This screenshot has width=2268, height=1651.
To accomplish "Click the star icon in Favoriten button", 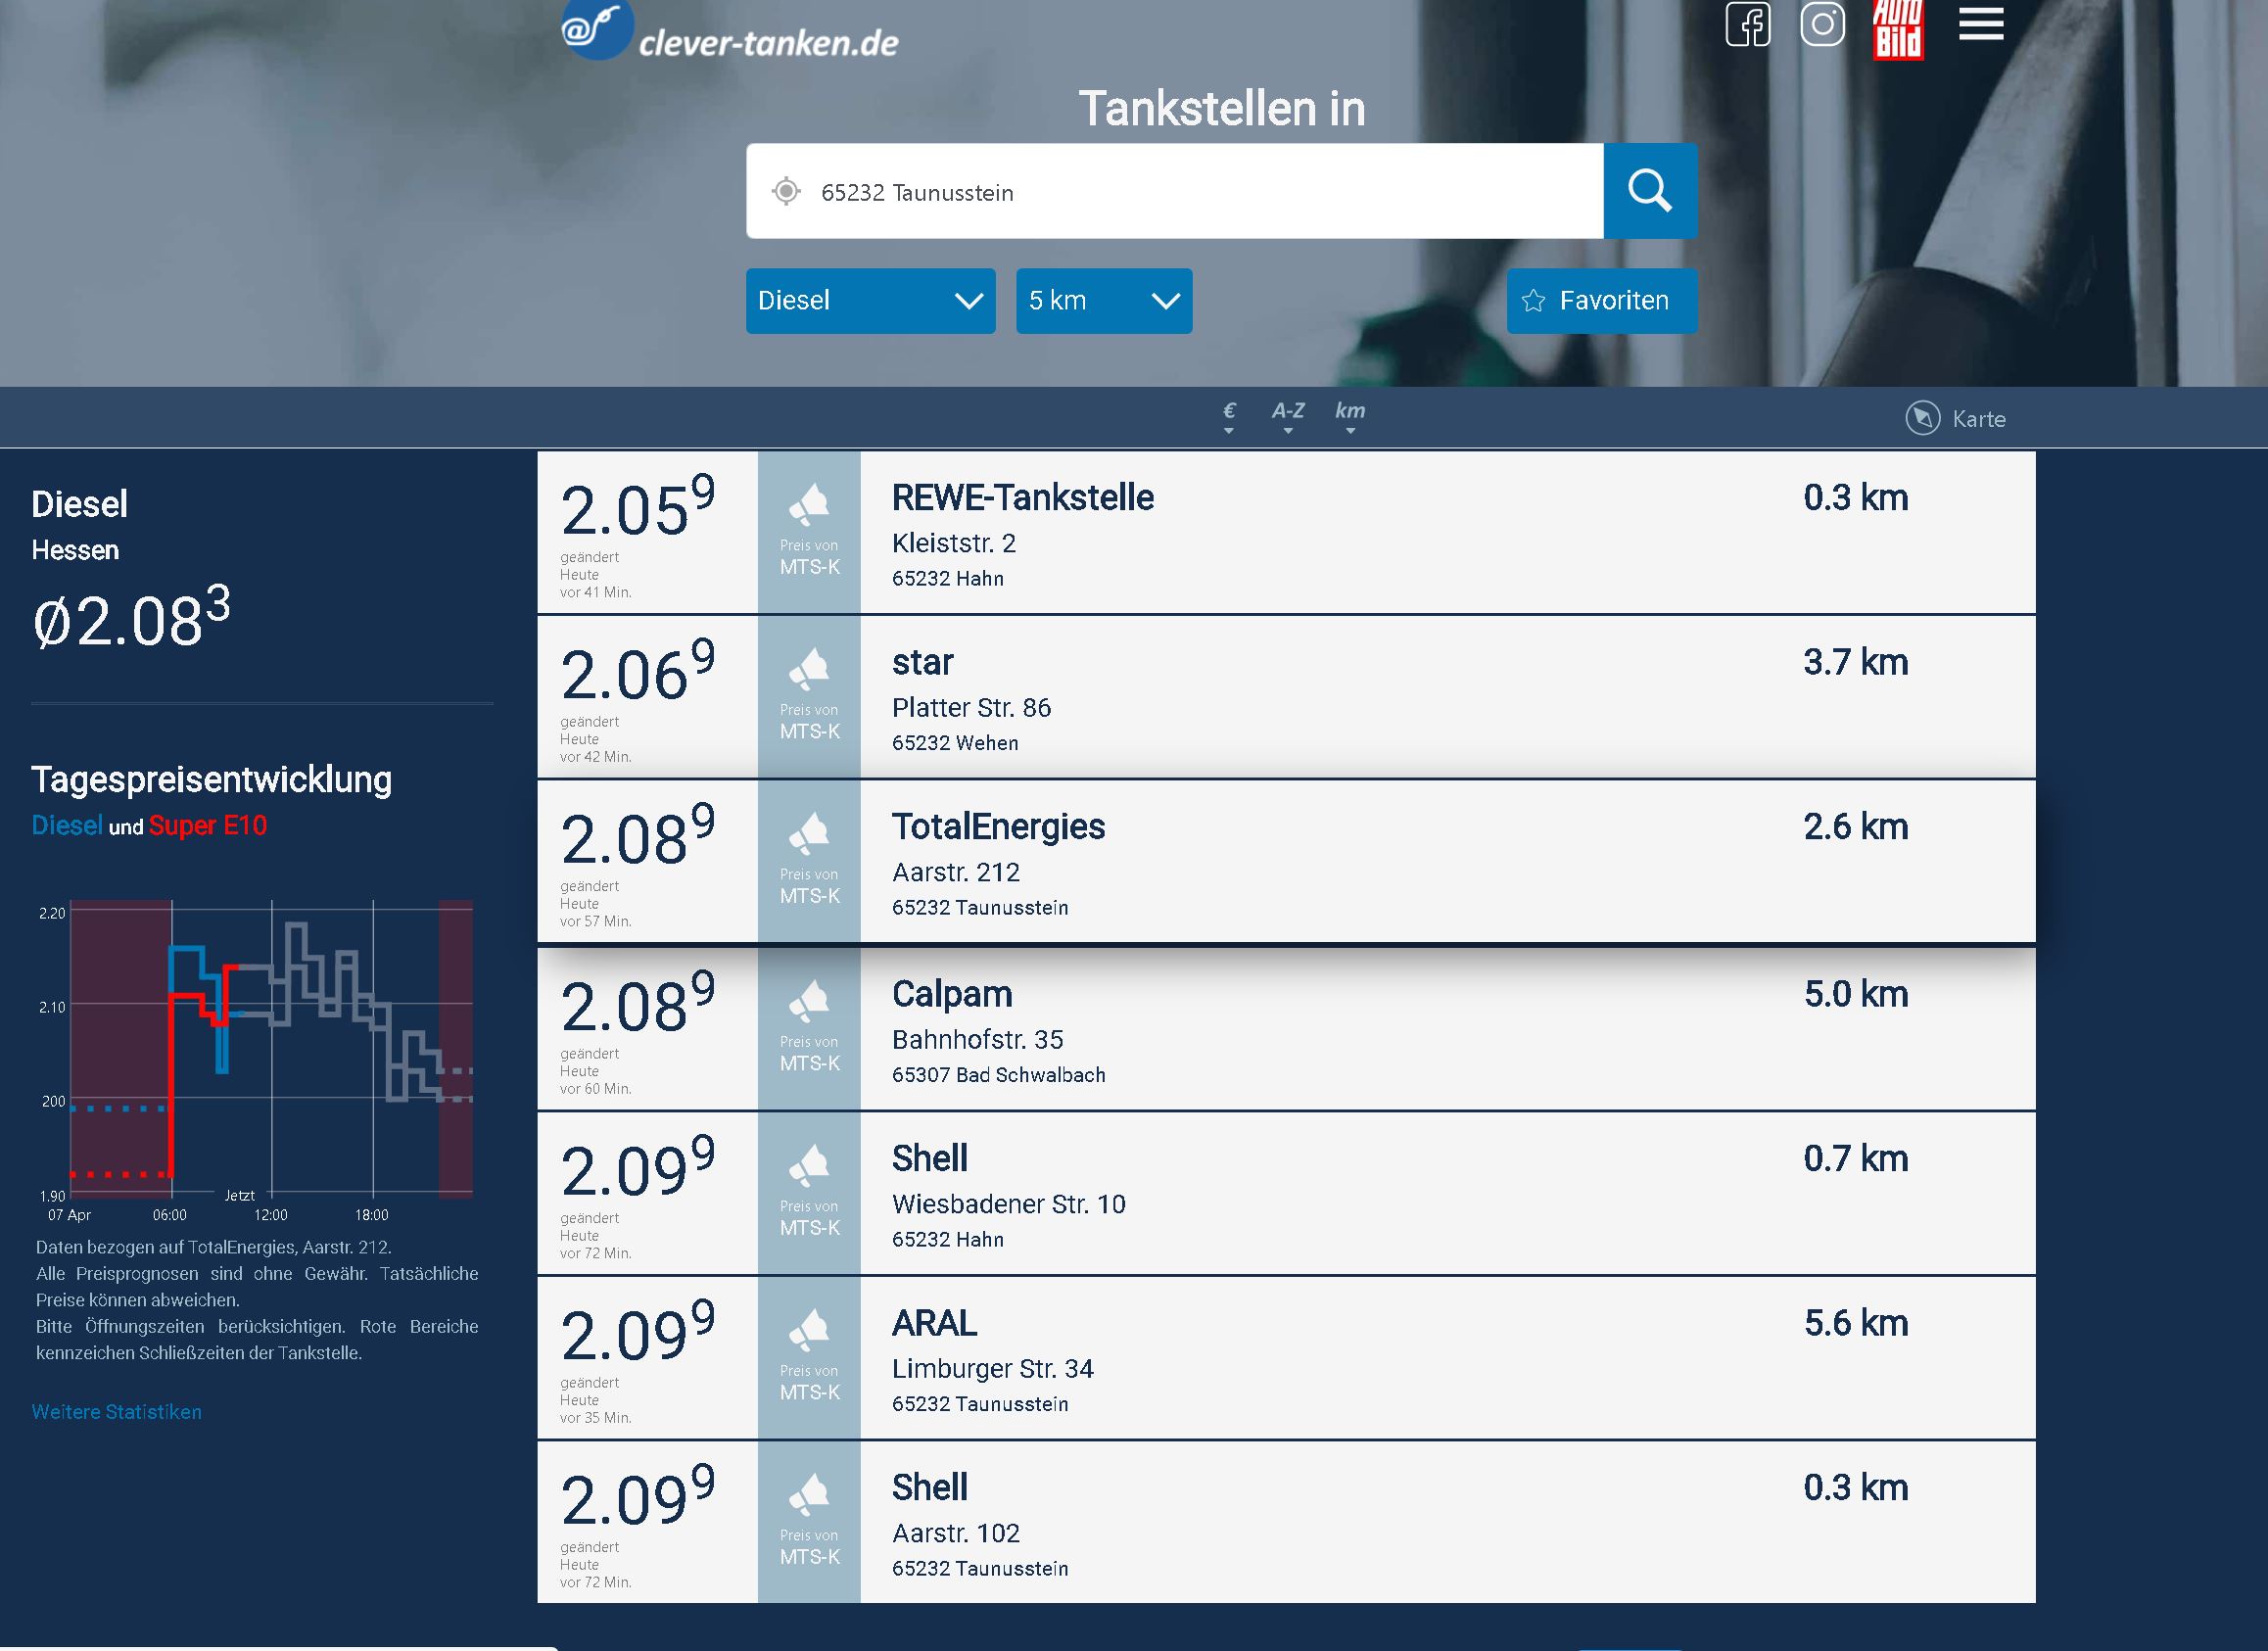I will coord(1533,301).
